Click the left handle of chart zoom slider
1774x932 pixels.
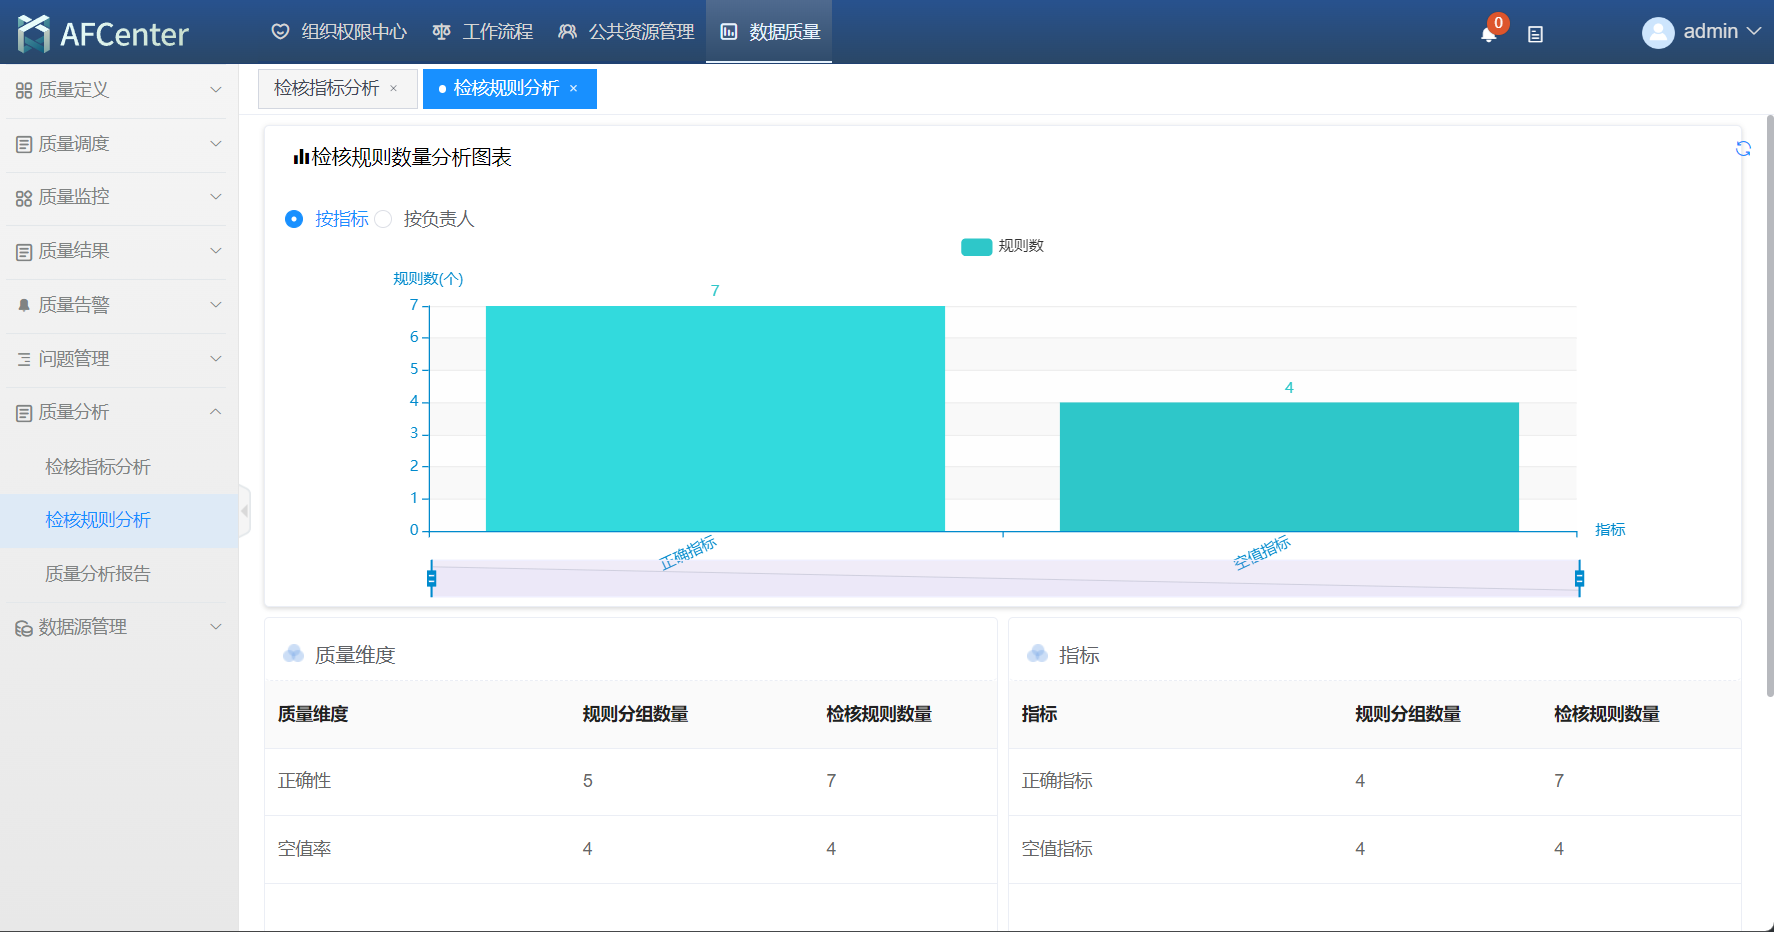point(431,578)
